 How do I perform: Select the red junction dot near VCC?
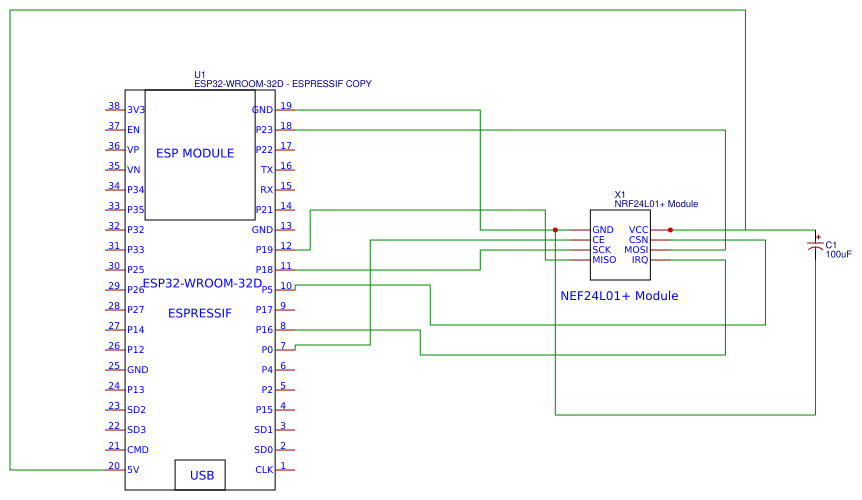[670, 230]
